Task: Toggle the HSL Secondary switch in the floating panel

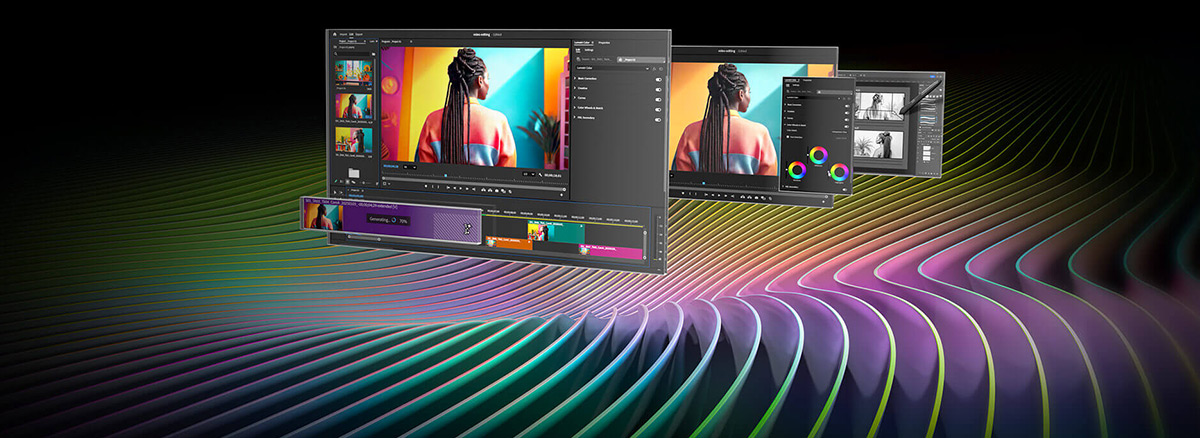Action: (844, 190)
